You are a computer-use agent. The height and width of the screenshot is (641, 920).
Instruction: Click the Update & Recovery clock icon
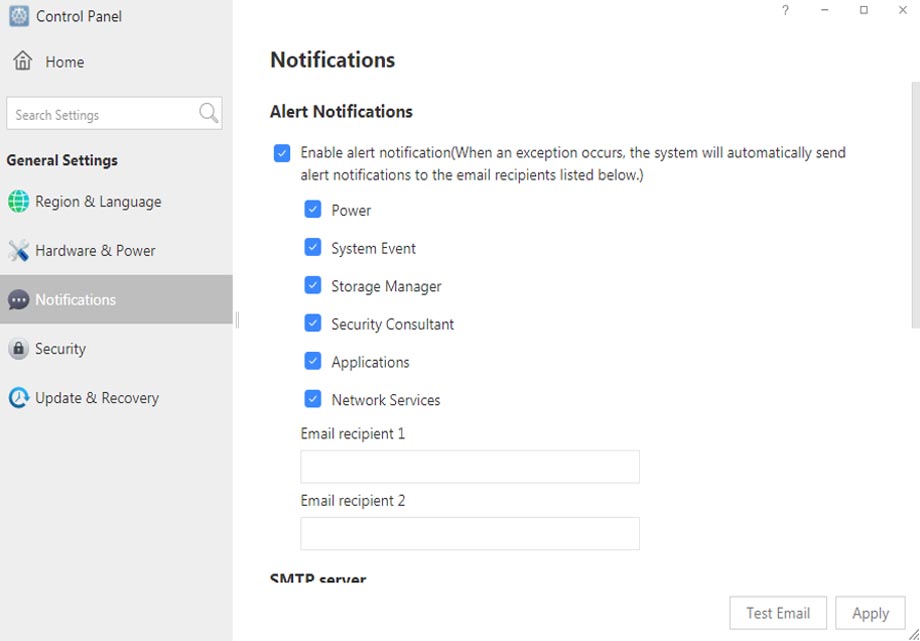pyautogui.click(x=18, y=398)
